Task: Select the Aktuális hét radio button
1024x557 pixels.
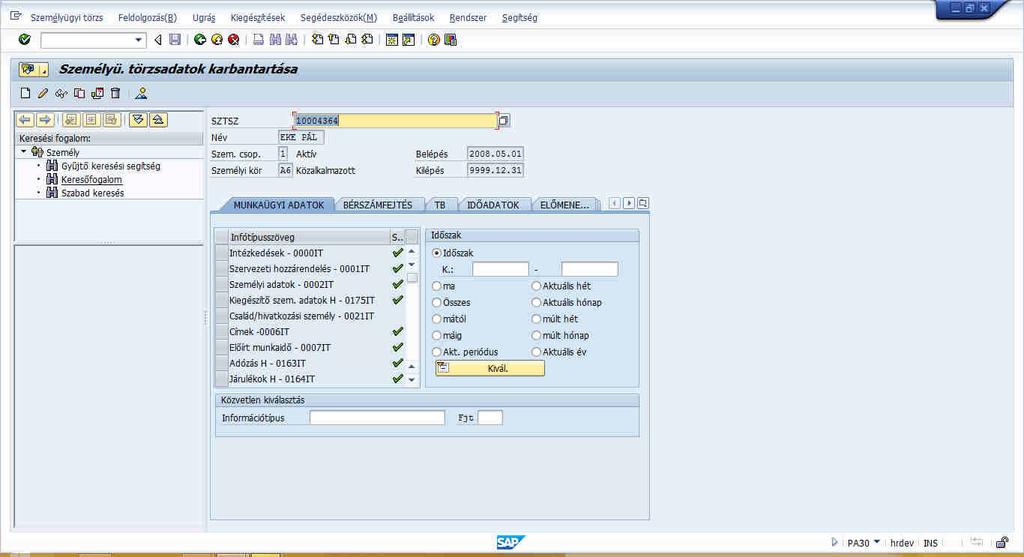Action: click(x=536, y=286)
